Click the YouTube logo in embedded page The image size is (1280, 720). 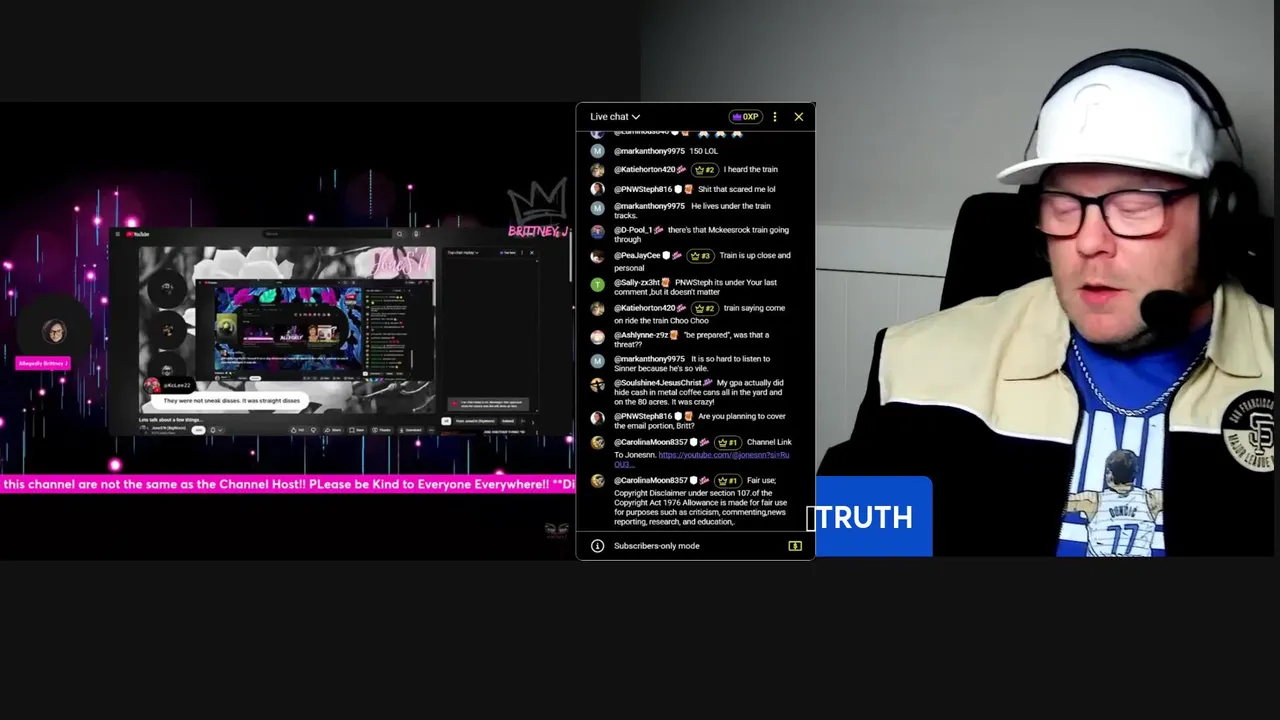pyautogui.click(x=138, y=234)
